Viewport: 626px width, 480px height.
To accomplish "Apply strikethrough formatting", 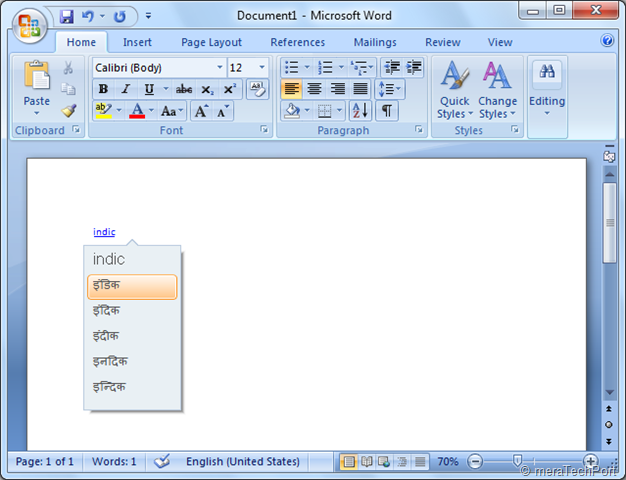I will (184, 89).
